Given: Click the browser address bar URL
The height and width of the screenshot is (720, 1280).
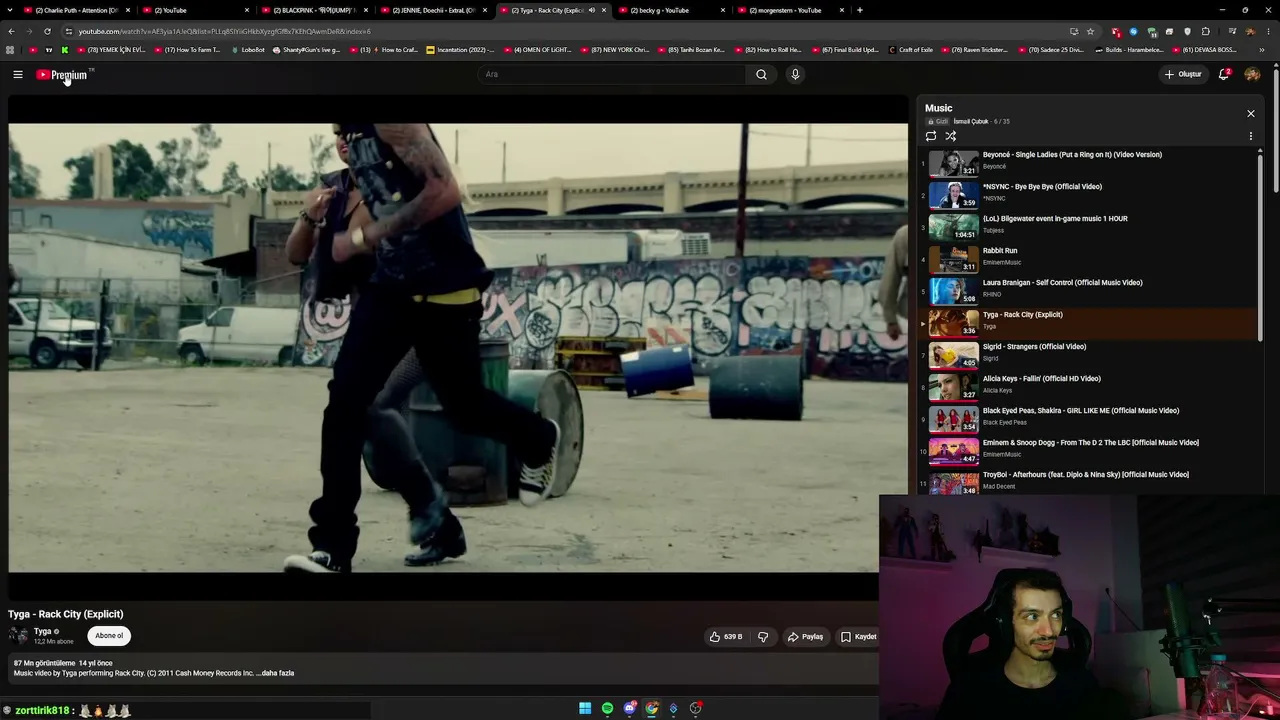Looking at the screenshot, I should 225,31.
